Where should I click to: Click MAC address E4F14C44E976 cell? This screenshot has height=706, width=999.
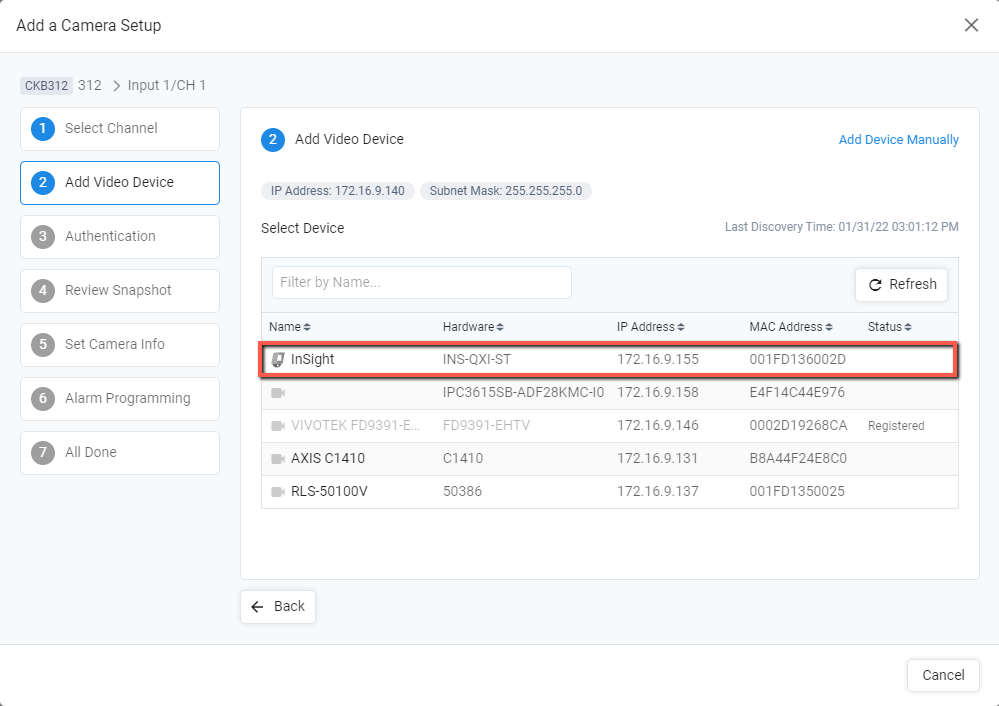797,393
